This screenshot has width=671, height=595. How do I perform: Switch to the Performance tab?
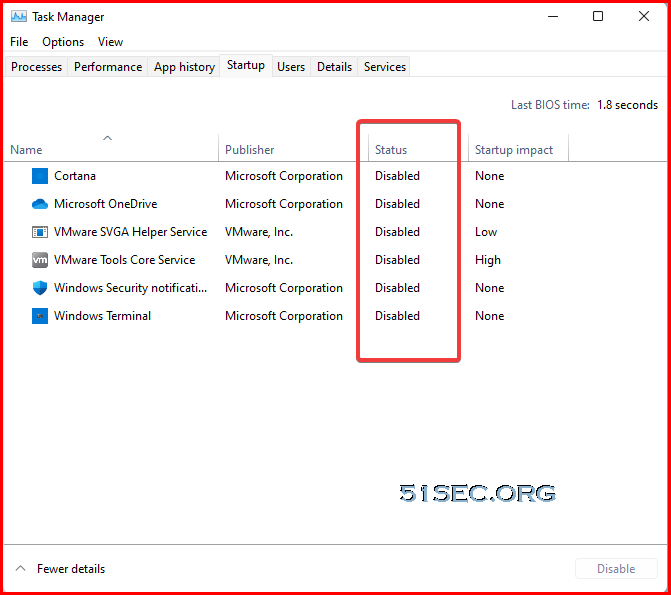click(108, 67)
